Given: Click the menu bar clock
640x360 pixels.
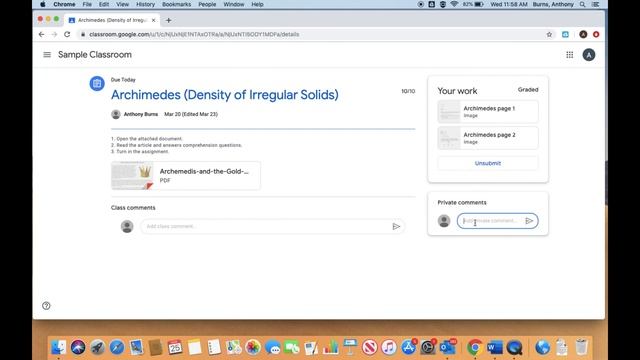Looking at the screenshot, I should pyautogui.click(x=509, y=4).
